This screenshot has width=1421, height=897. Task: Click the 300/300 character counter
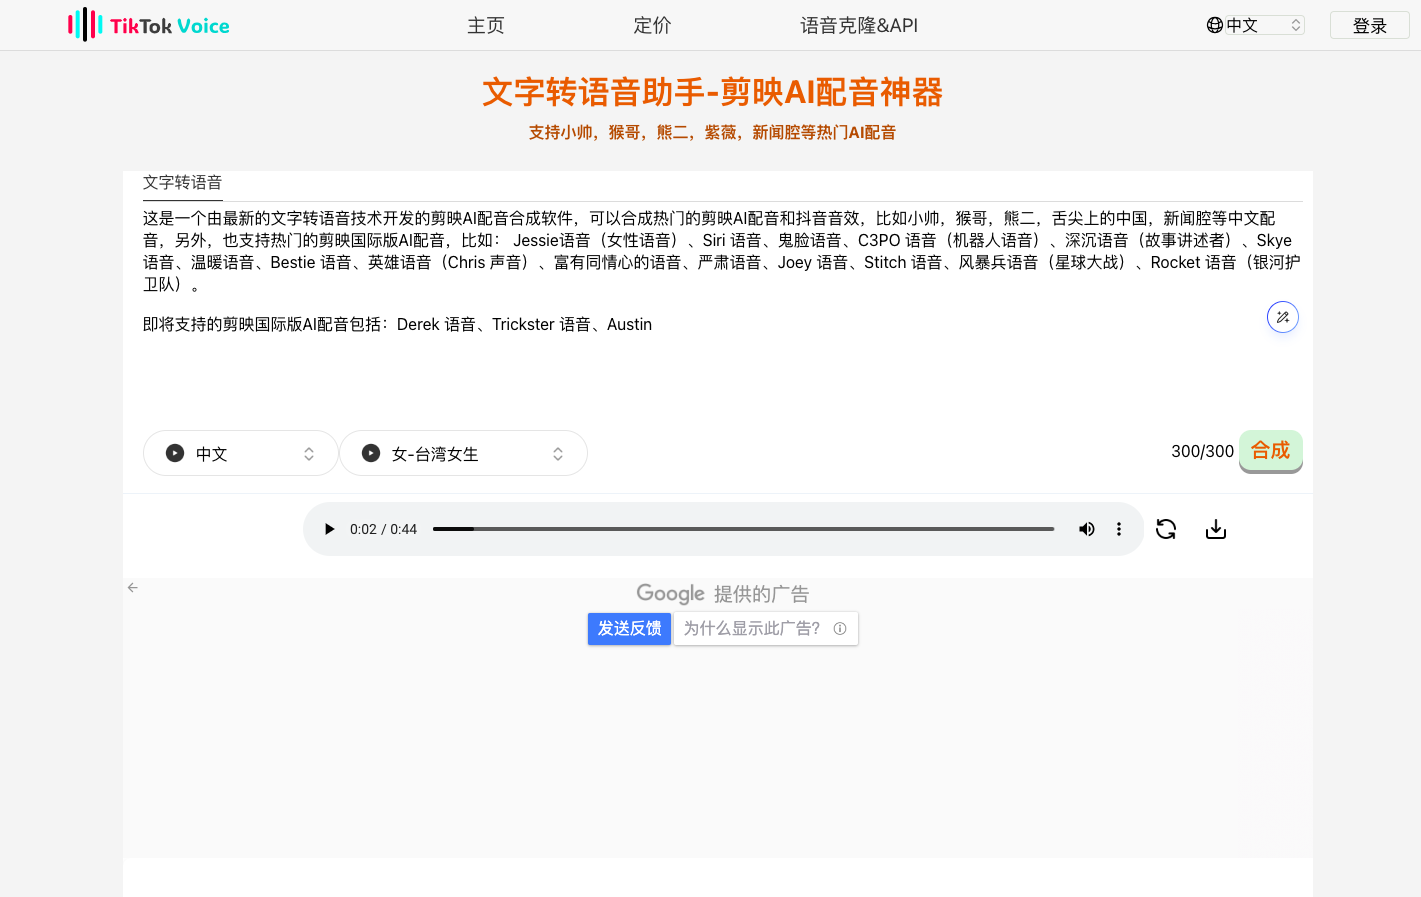click(x=1203, y=451)
